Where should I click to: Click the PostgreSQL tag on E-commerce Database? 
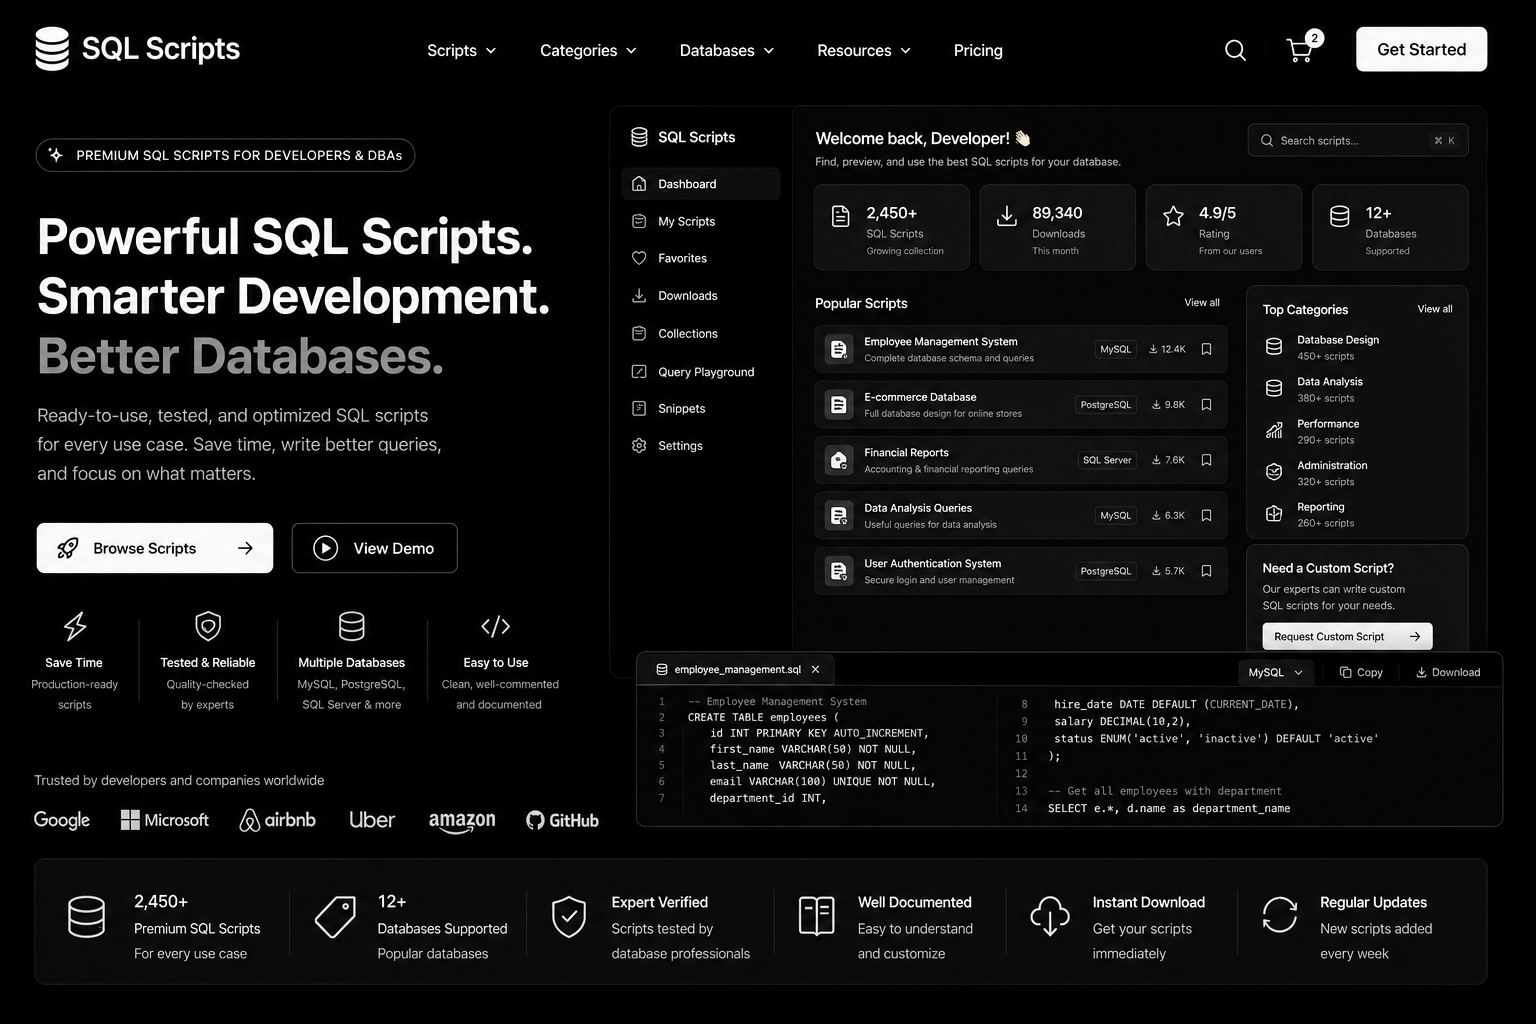point(1106,405)
